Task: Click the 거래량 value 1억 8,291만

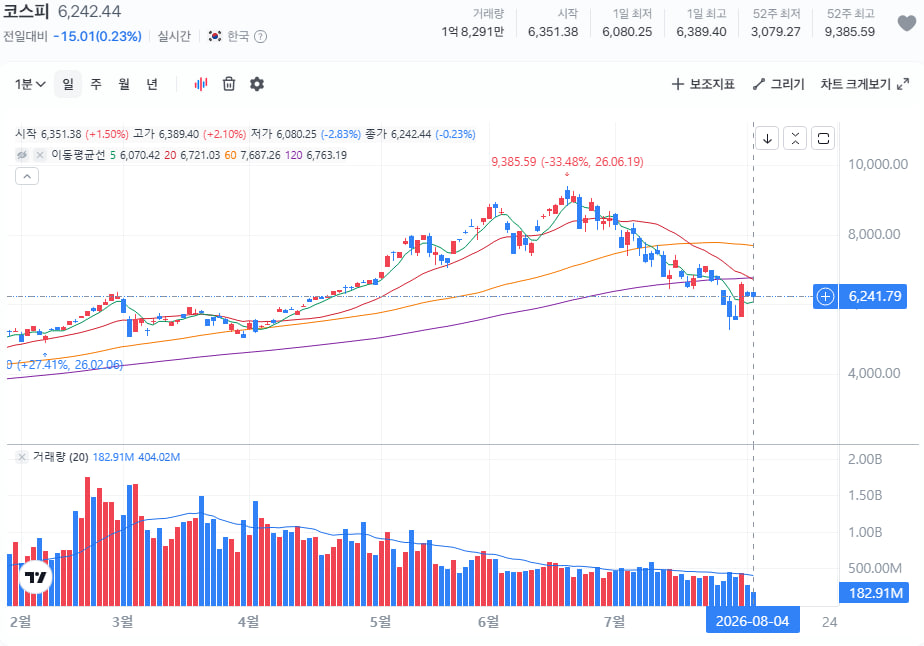Action: tap(473, 32)
